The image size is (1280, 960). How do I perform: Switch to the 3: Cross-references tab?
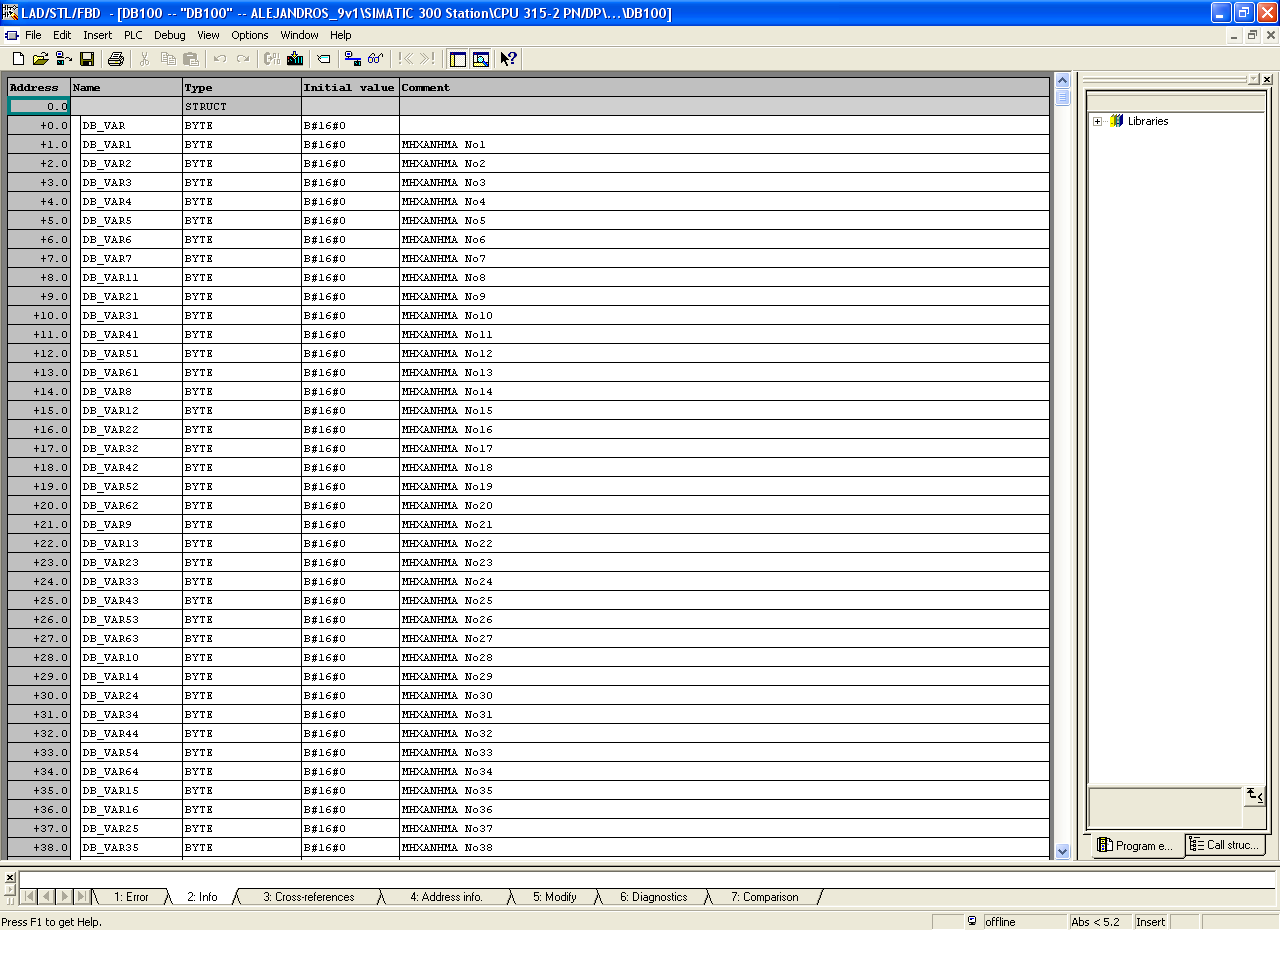coord(309,897)
